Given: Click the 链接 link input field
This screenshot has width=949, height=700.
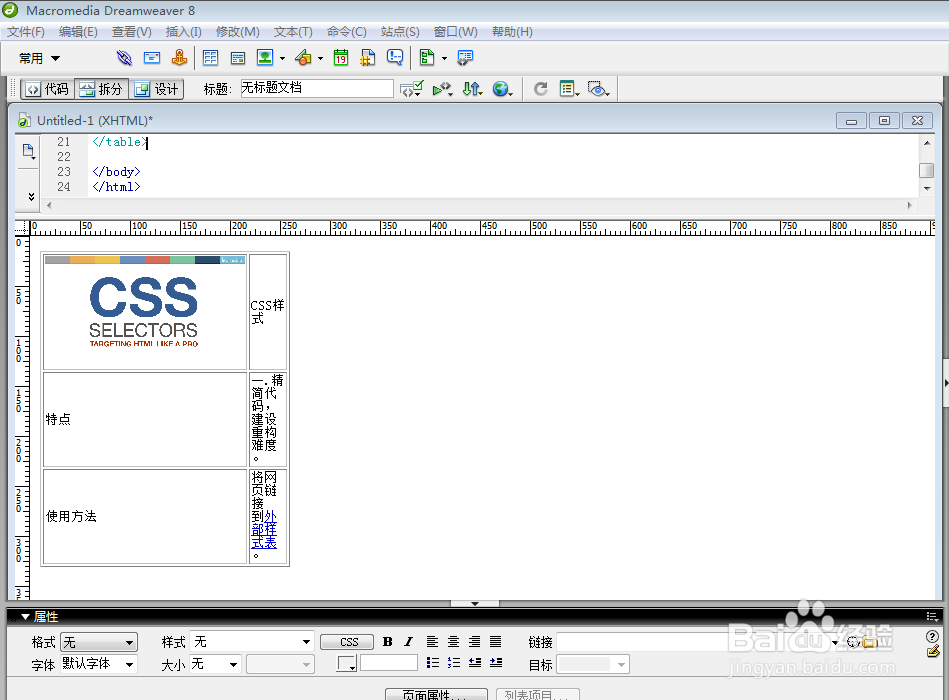Looking at the screenshot, I should pos(695,642).
